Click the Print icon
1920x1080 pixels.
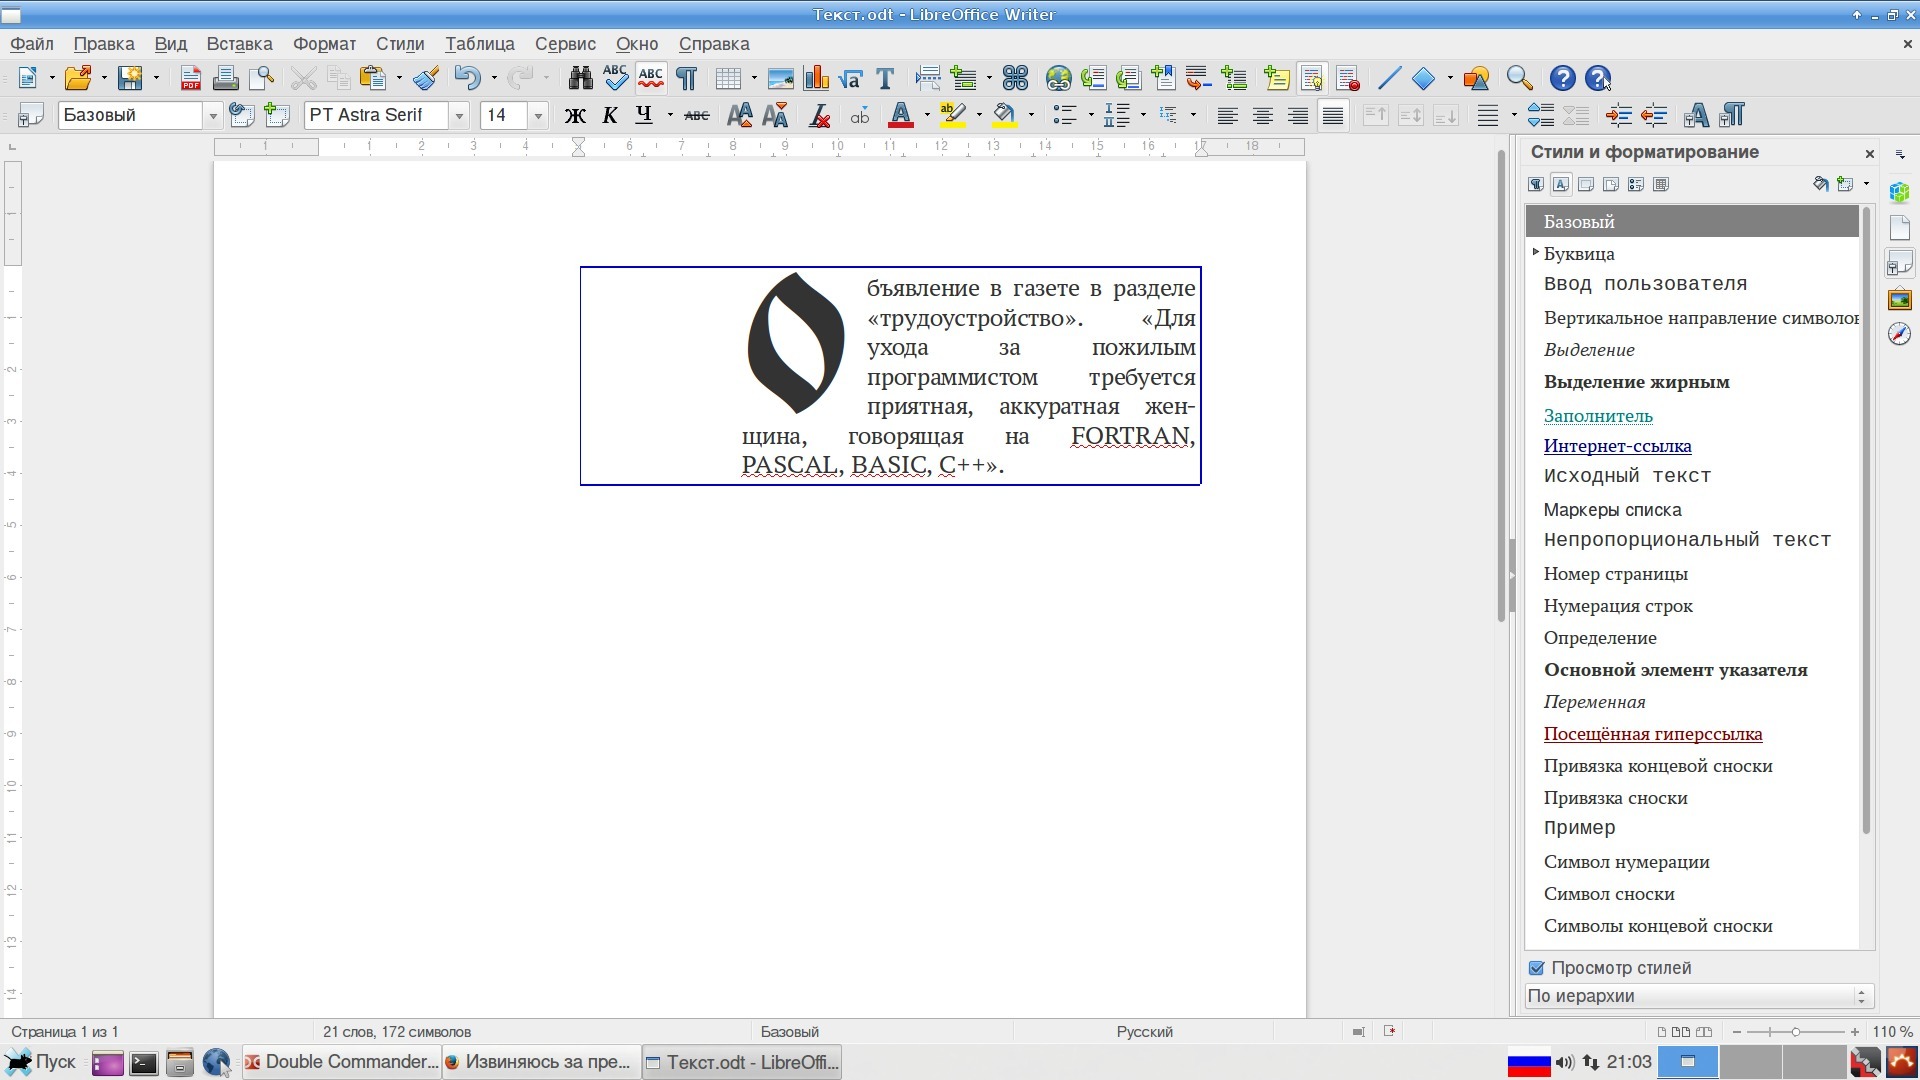(225, 78)
